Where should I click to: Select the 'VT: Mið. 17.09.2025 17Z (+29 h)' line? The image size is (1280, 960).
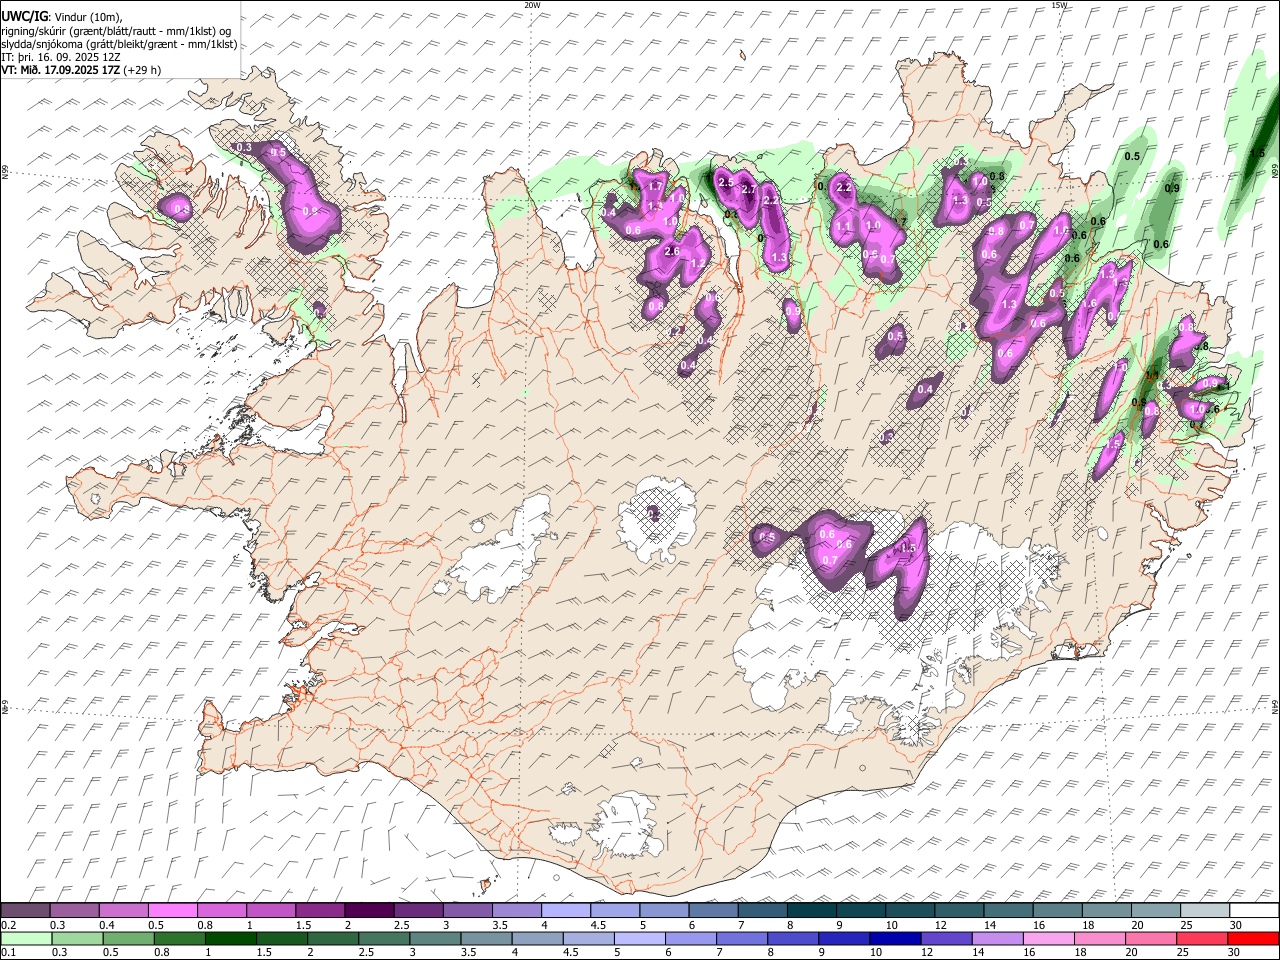(x=81, y=70)
